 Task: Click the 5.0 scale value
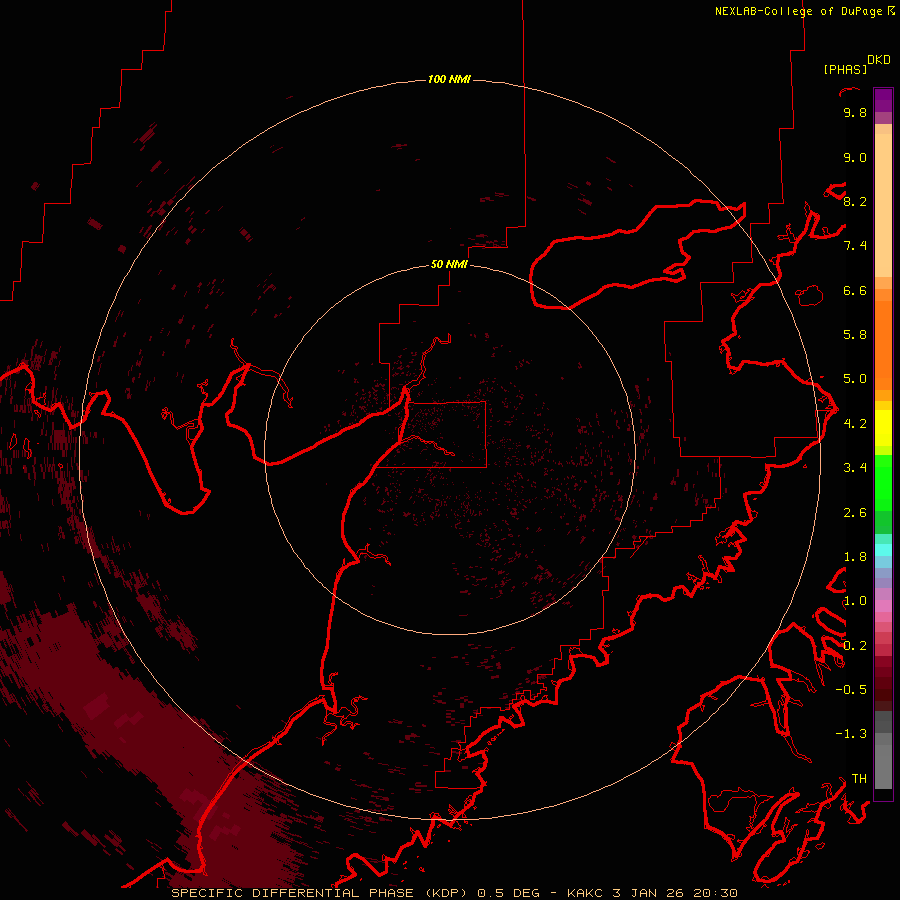tap(855, 379)
